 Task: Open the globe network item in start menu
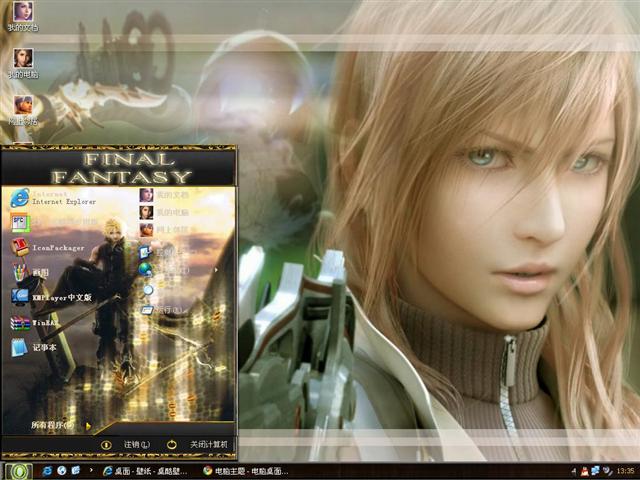click(163, 270)
